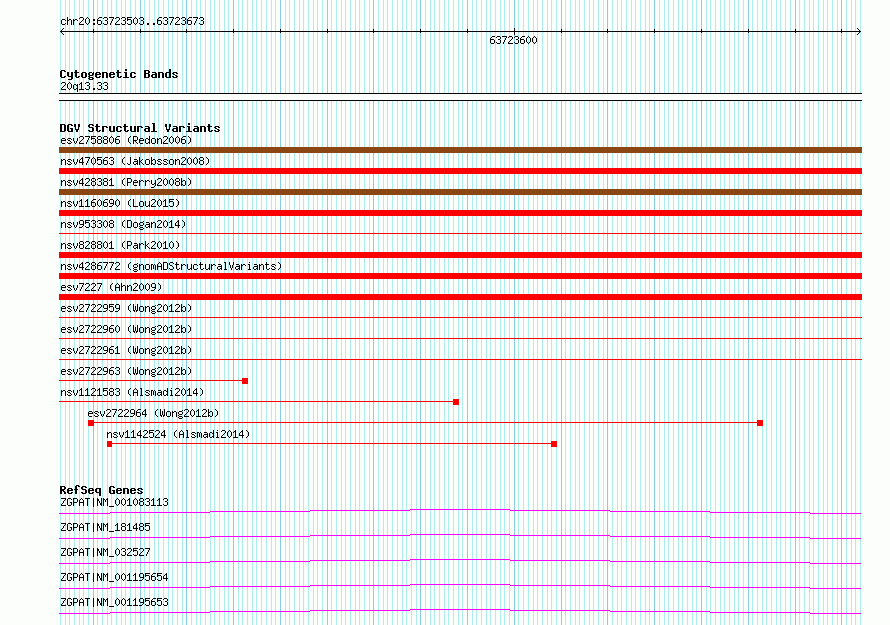Open variant nsv953308 (Dogan2014) label
Image resolution: width=890 pixels, height=625 pixels.
(x=123, y=224)
